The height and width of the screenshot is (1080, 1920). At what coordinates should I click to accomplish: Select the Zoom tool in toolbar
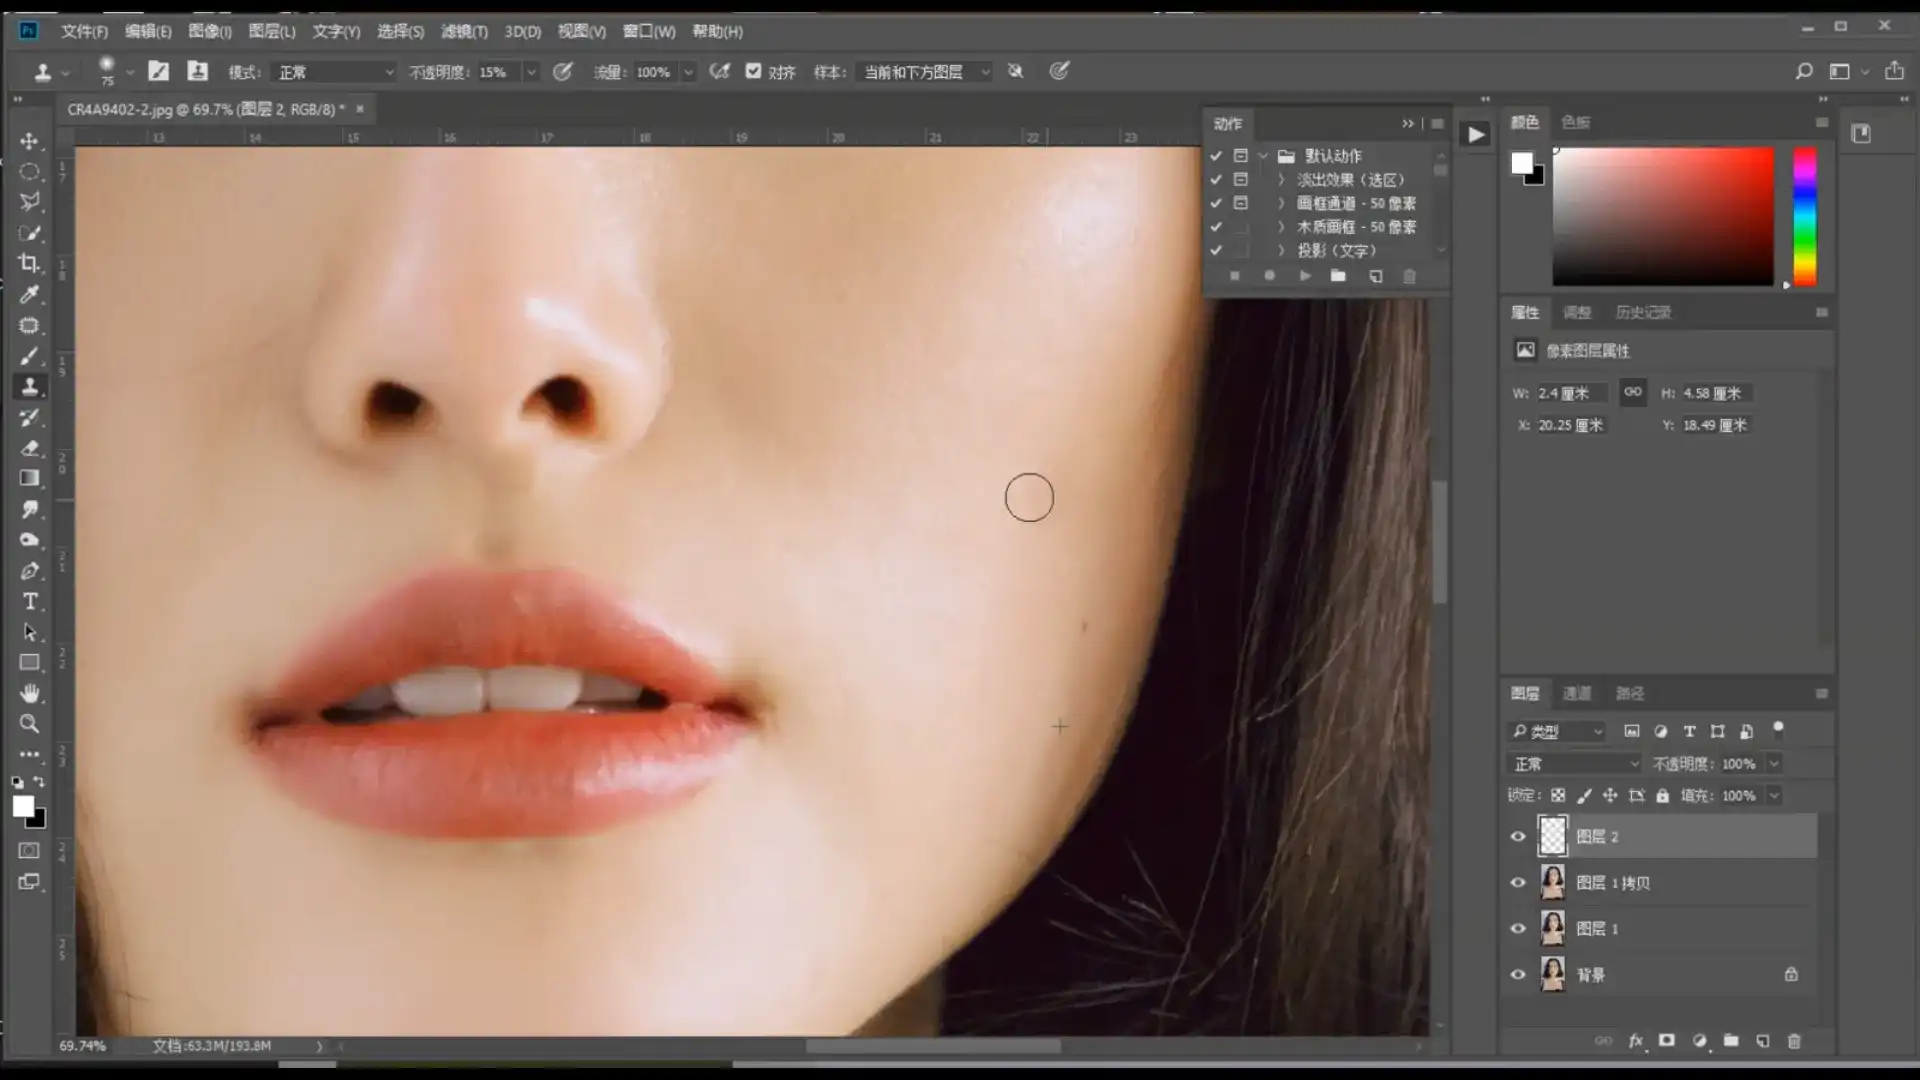(29, 723)
